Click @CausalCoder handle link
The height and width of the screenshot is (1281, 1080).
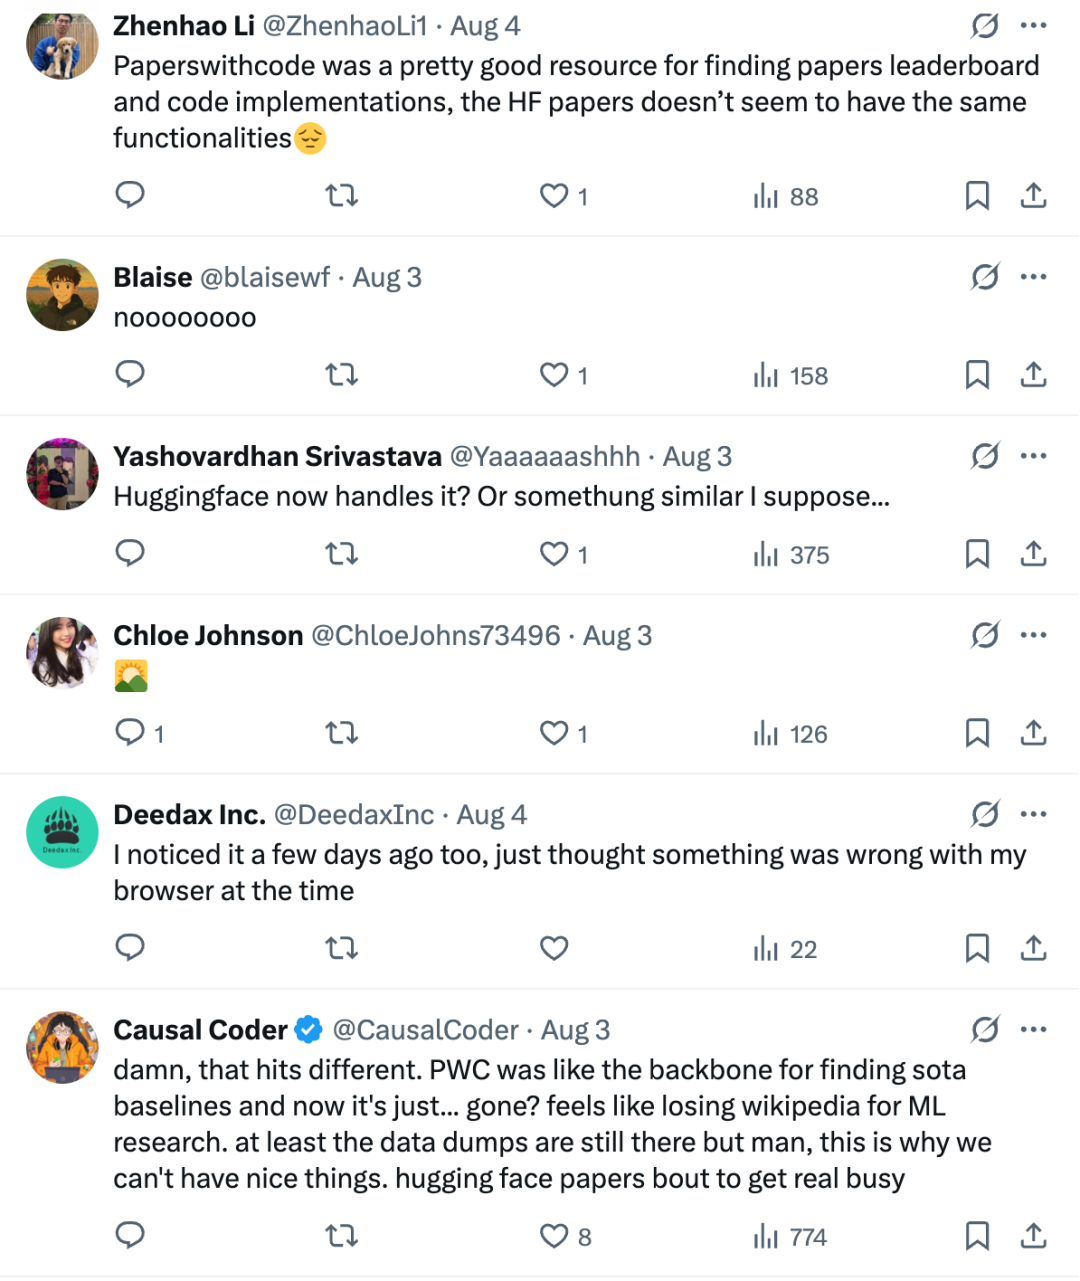tap(425, 1030)
